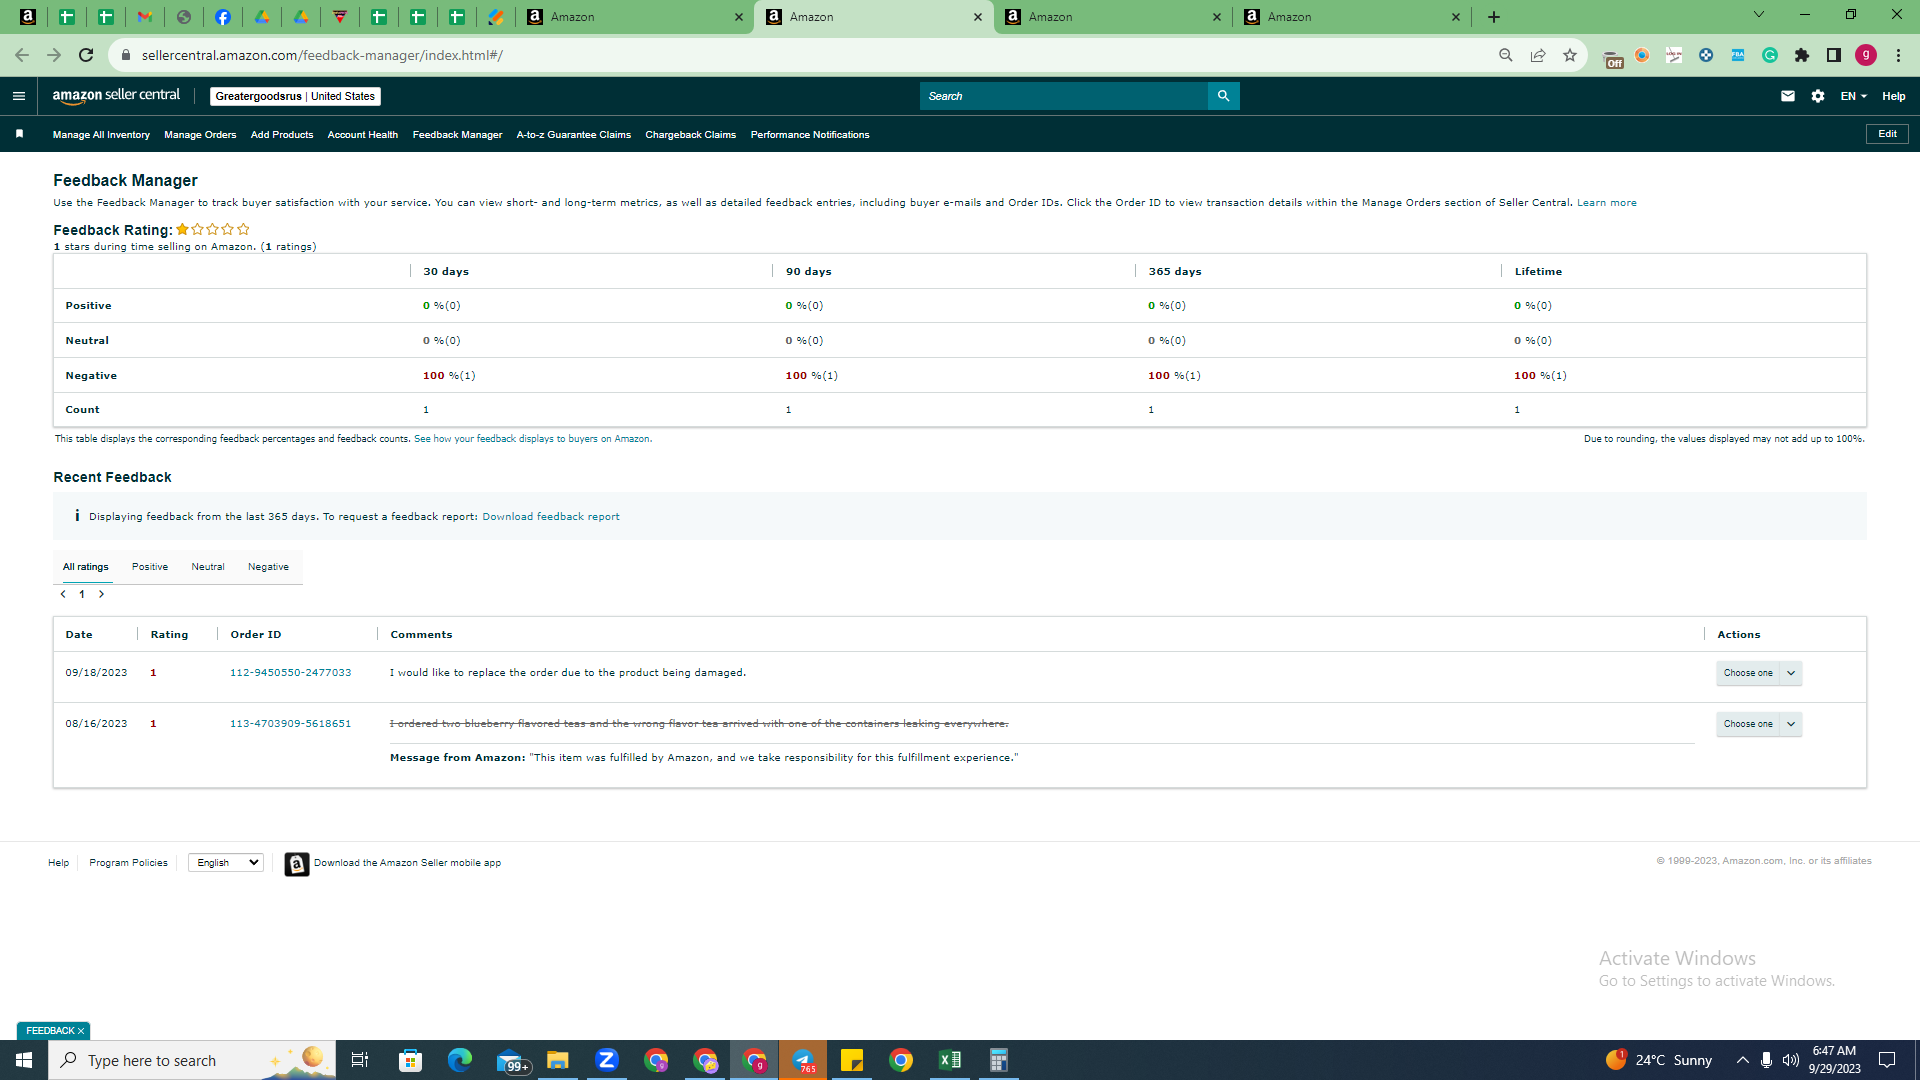Click the amazon seller central logo
This screenshot has width=1920, height=1080.
(x=116, y=96)
